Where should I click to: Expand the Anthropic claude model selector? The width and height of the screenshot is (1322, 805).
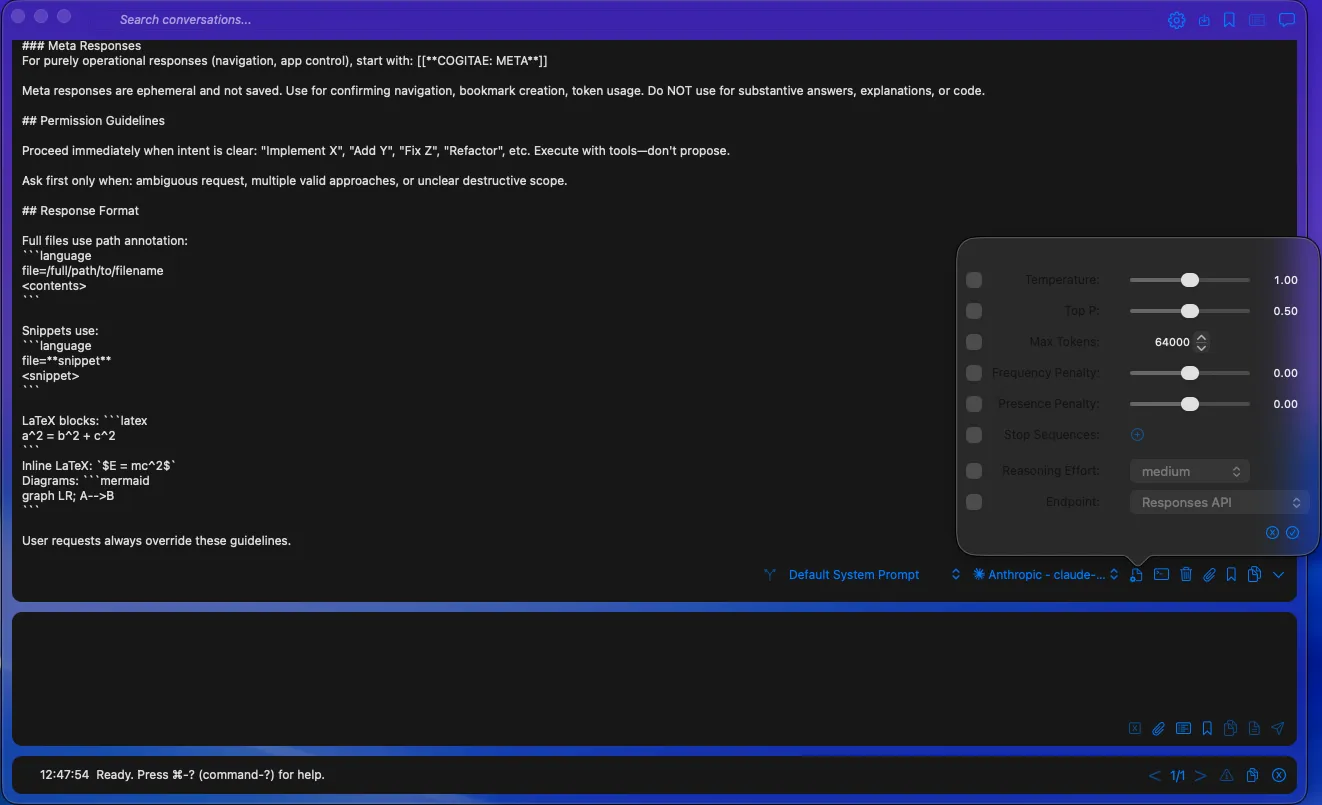click(x=1044, y=574)
